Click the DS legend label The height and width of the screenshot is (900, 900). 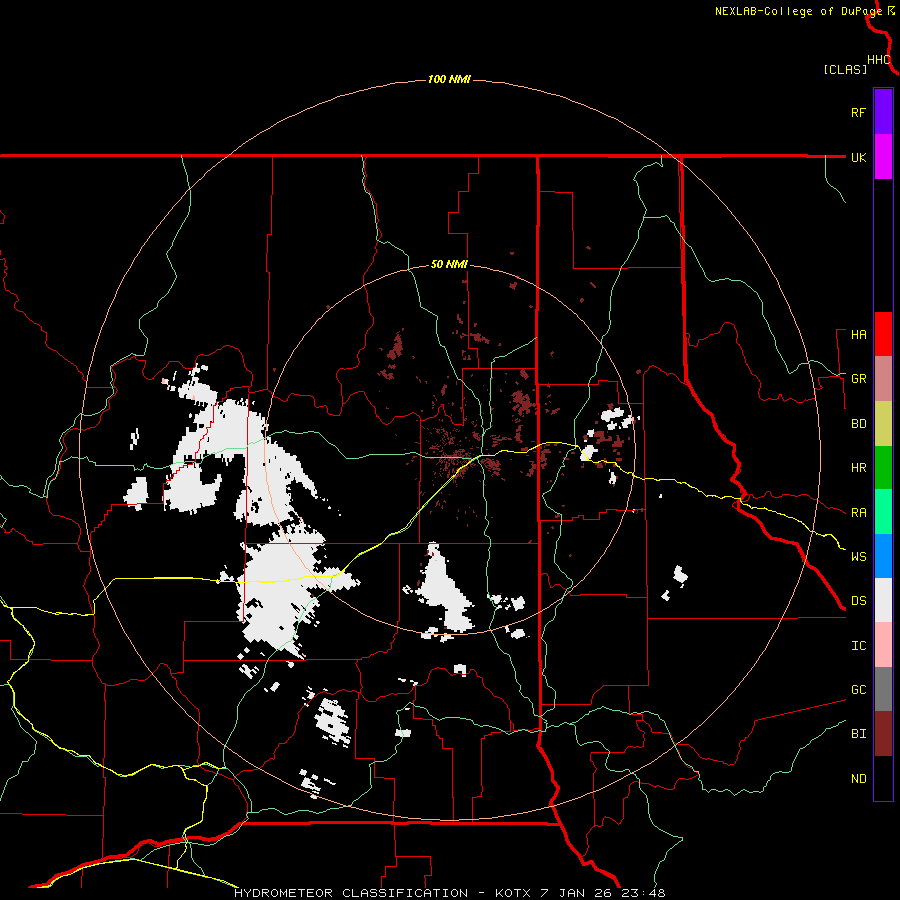tap(859, 601)
